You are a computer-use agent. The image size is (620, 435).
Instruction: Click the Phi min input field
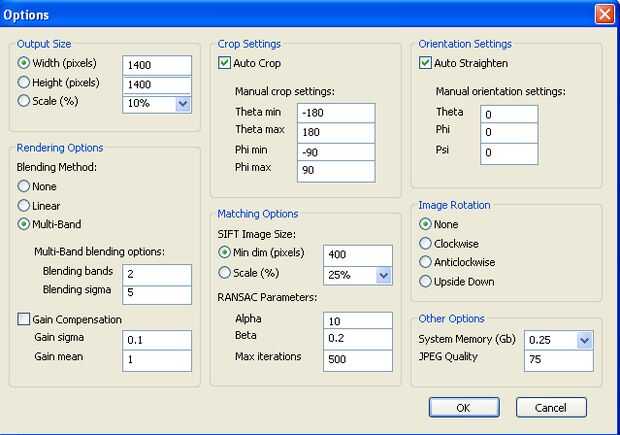tap(336, 152)
